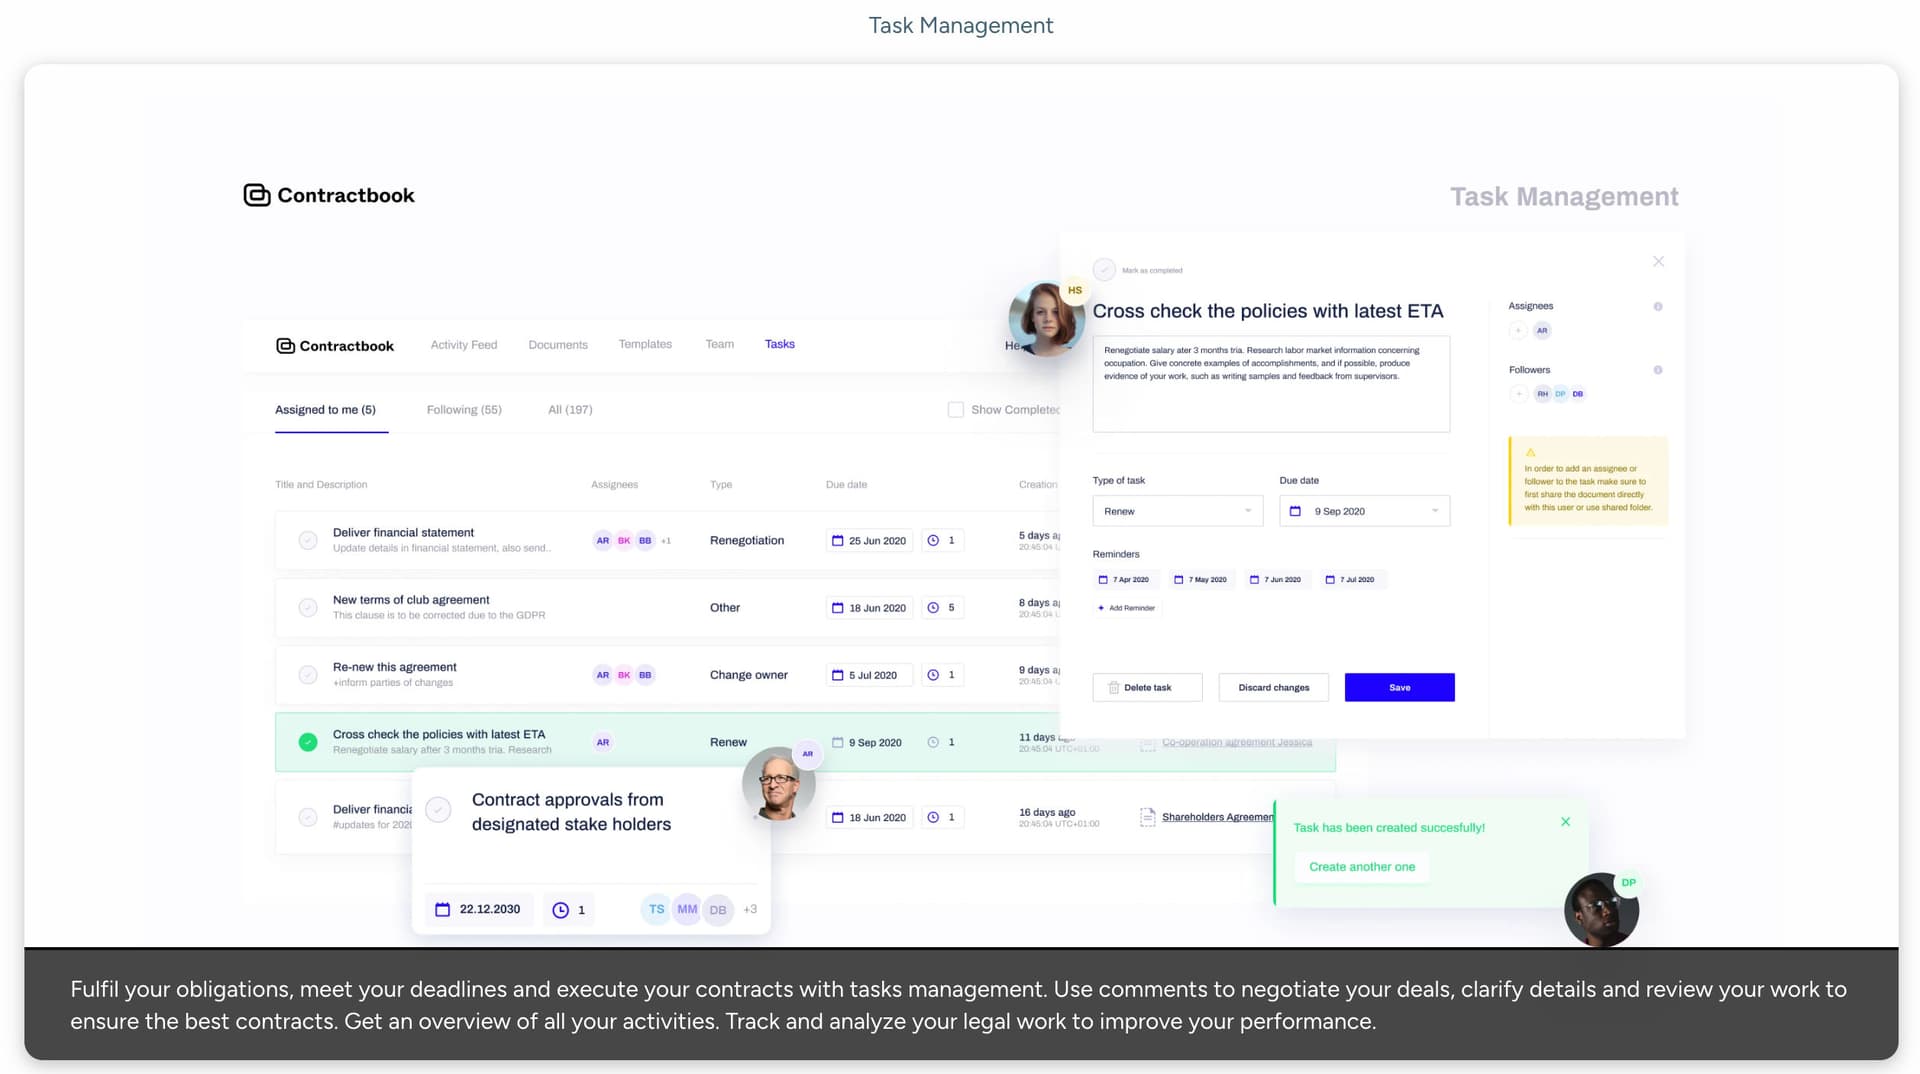Uncheck the completed Cross check the policies row
This screenshot has height=1074, width=1920.
pyautogui.click(x=308, y=742)
